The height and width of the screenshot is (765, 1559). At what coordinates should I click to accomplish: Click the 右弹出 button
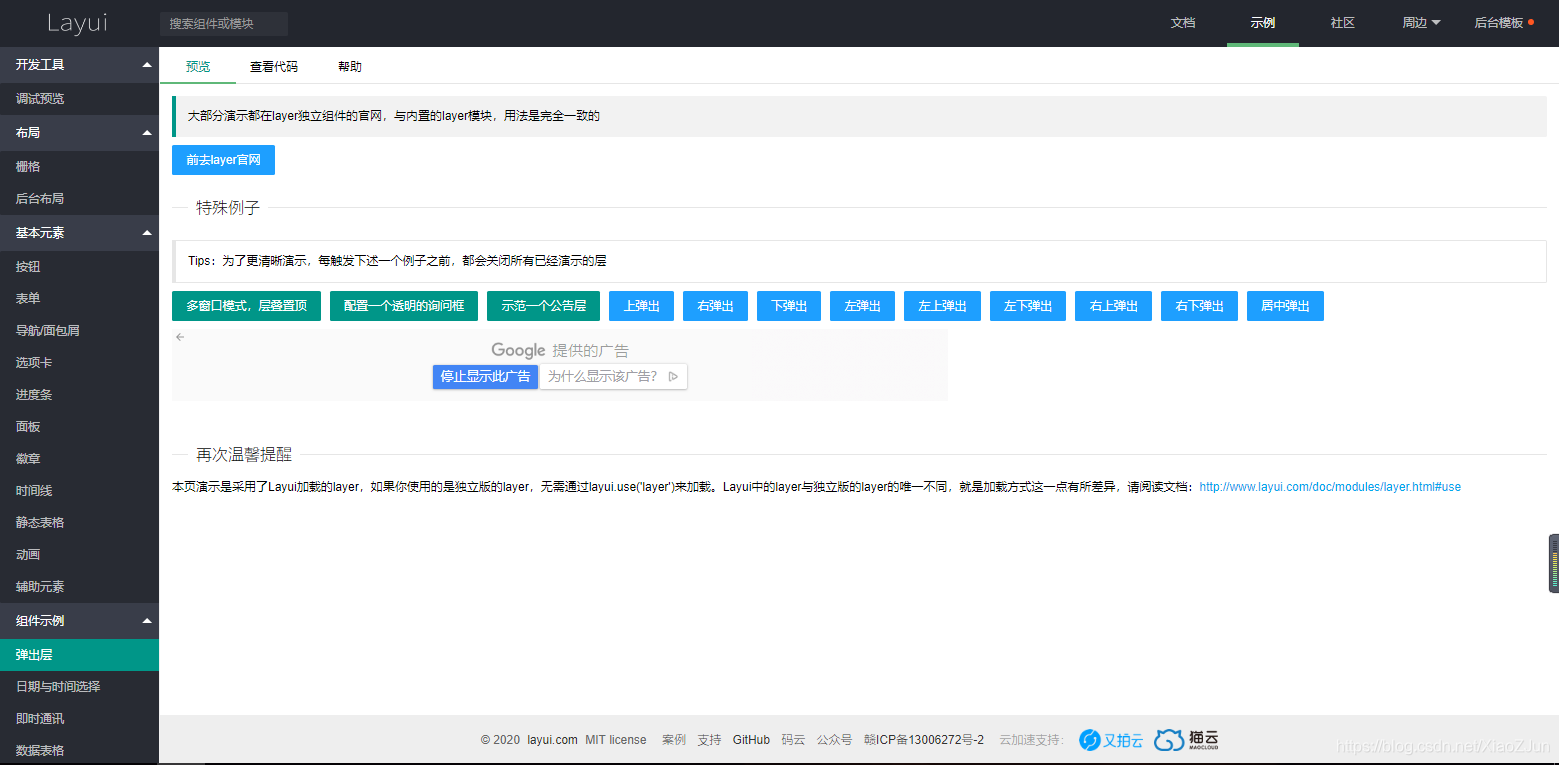tap(715, 306)
